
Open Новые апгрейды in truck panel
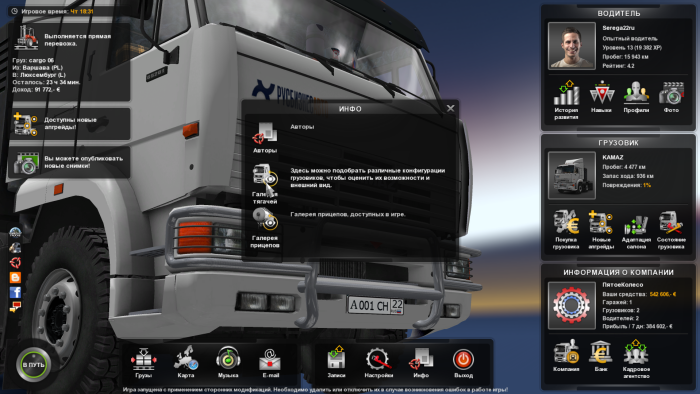coord(601,229)
